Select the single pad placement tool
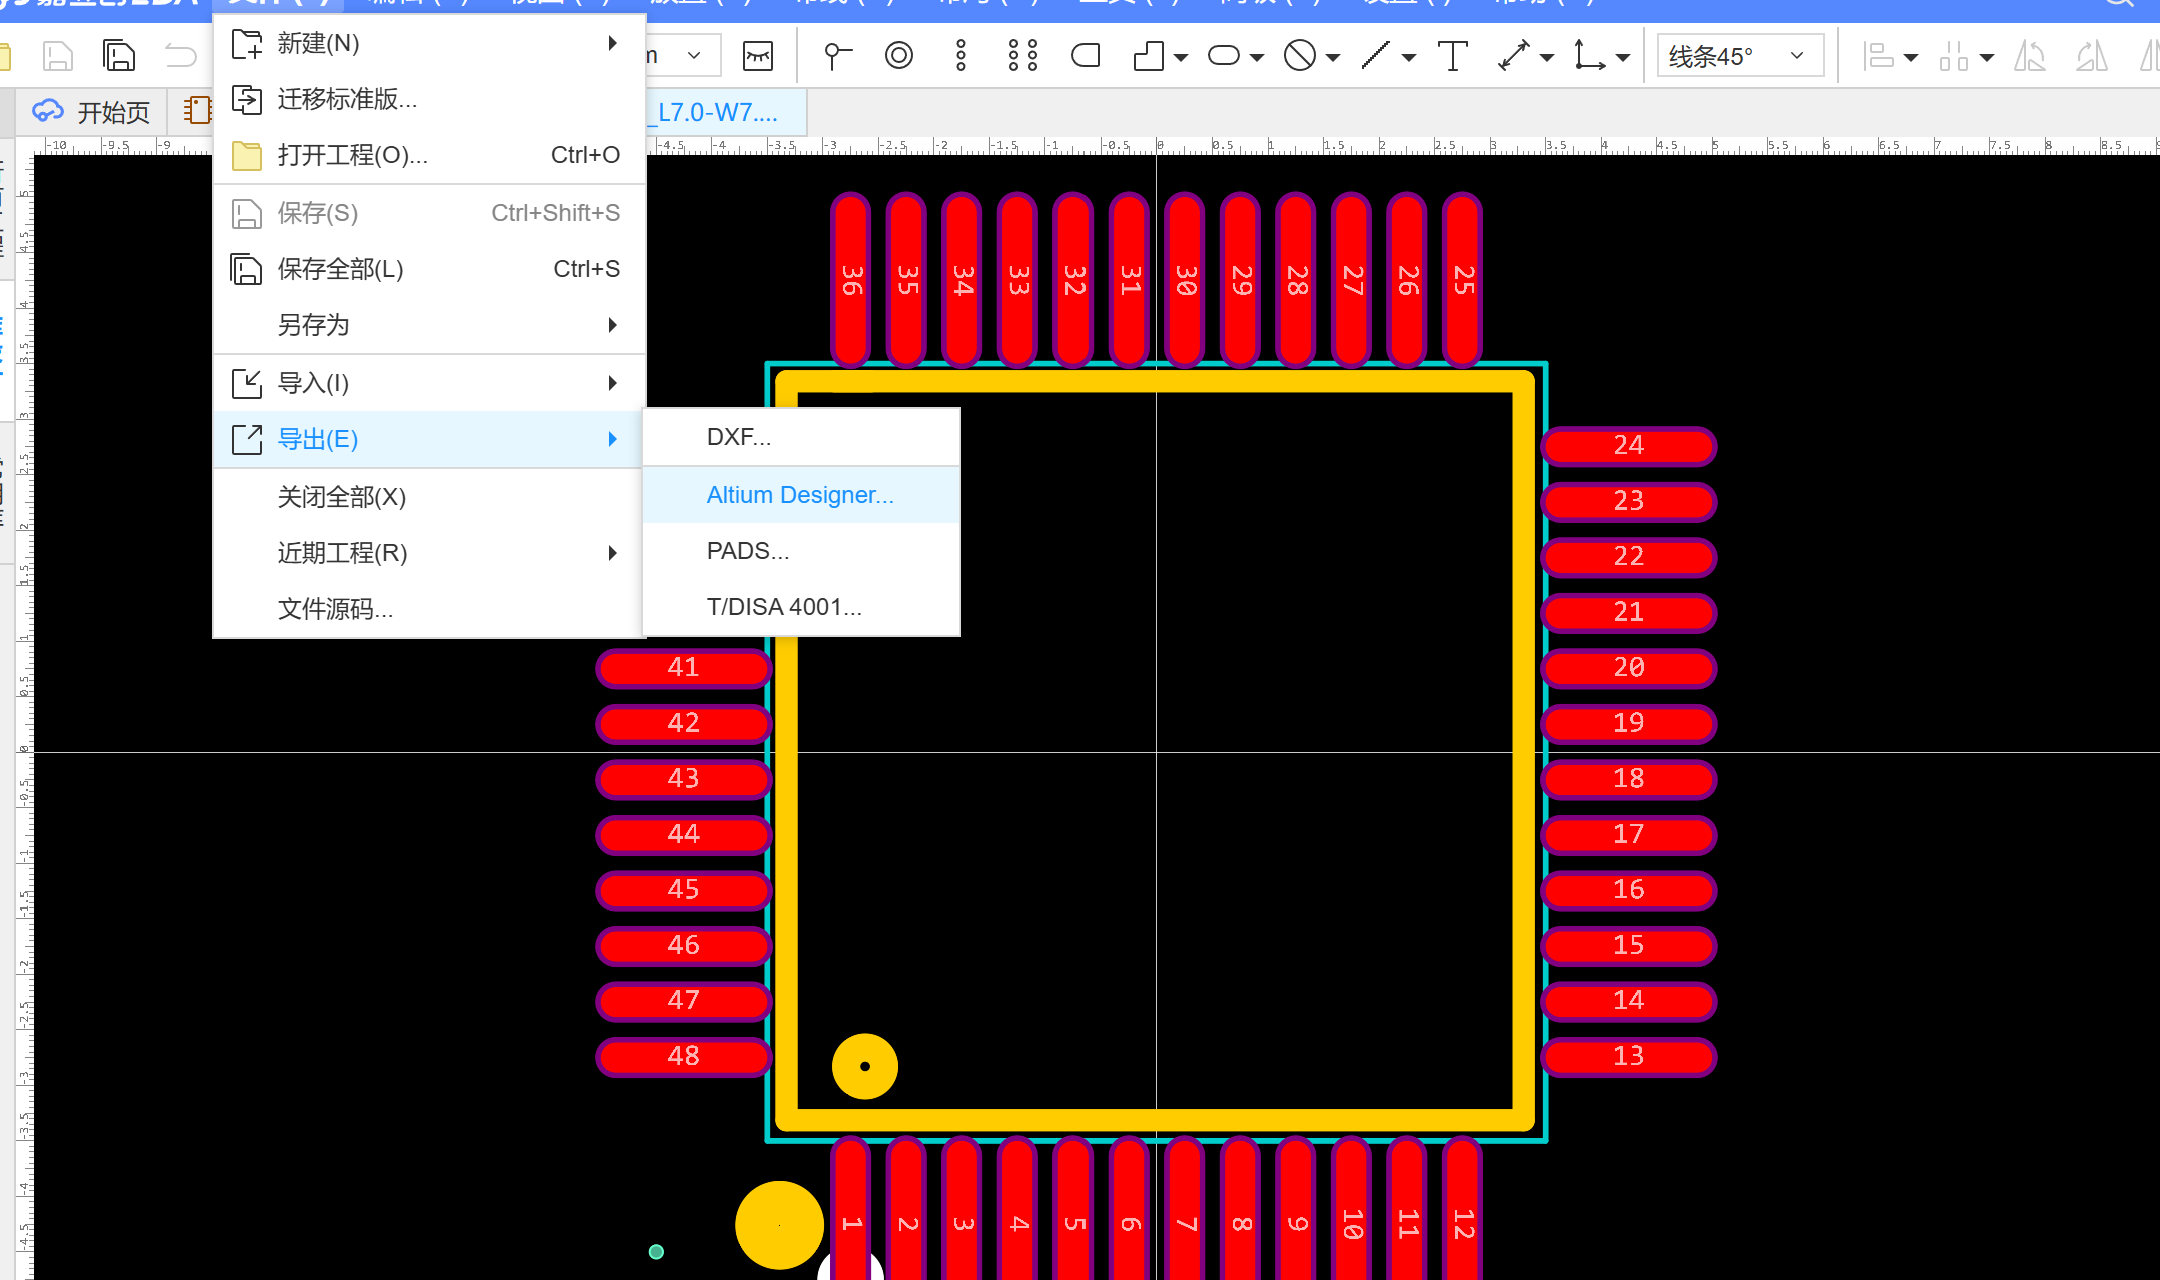This screenshot has width=2160, height=1280. (837, 56)
